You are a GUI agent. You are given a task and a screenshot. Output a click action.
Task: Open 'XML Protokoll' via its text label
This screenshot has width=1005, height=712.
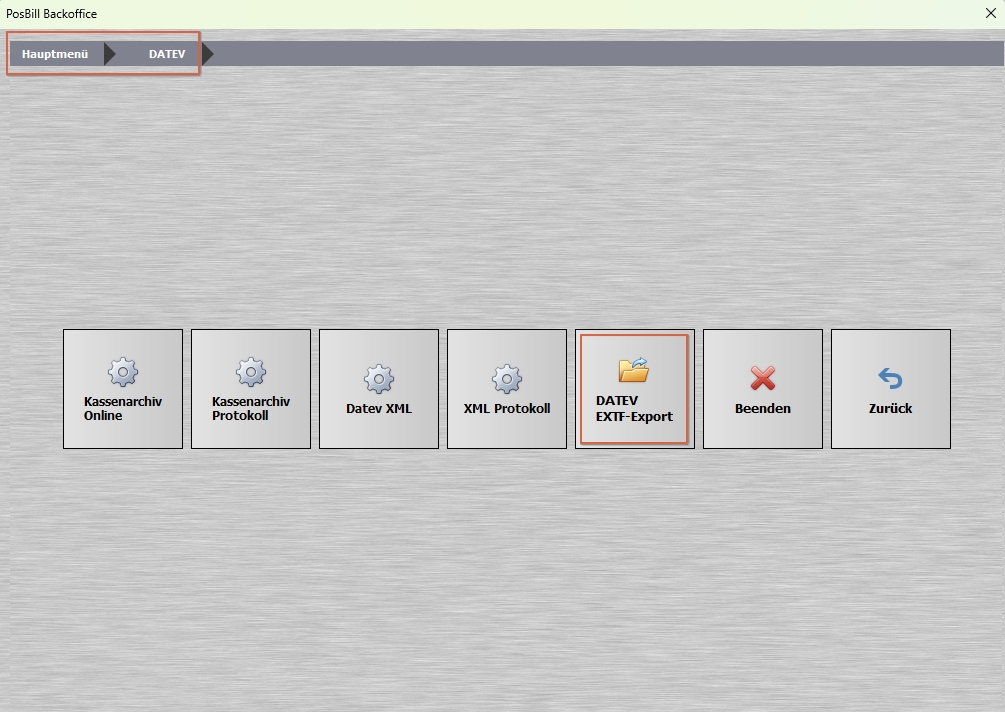tap(507, 409)
